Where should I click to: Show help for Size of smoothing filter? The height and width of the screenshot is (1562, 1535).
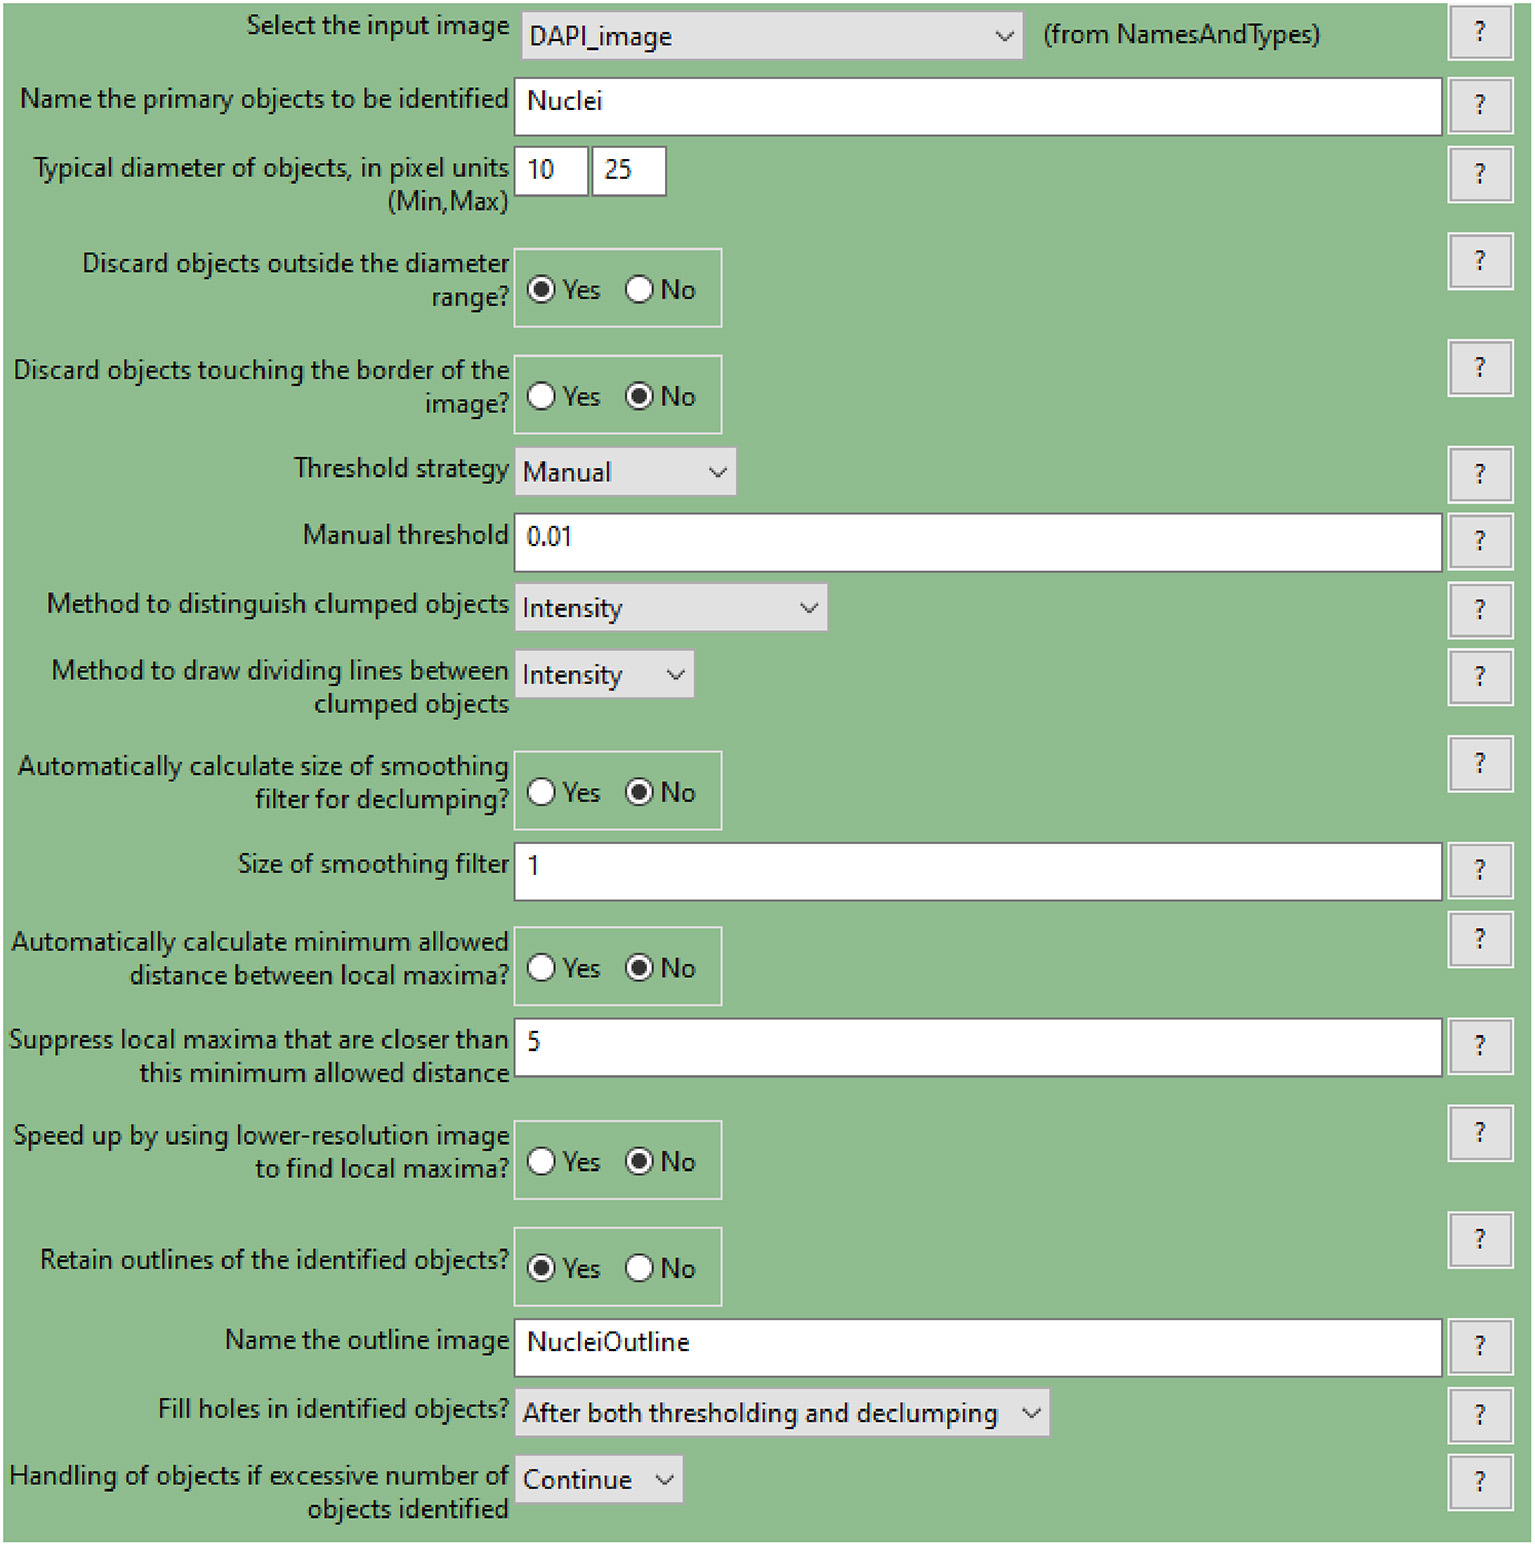point(1479,870)
